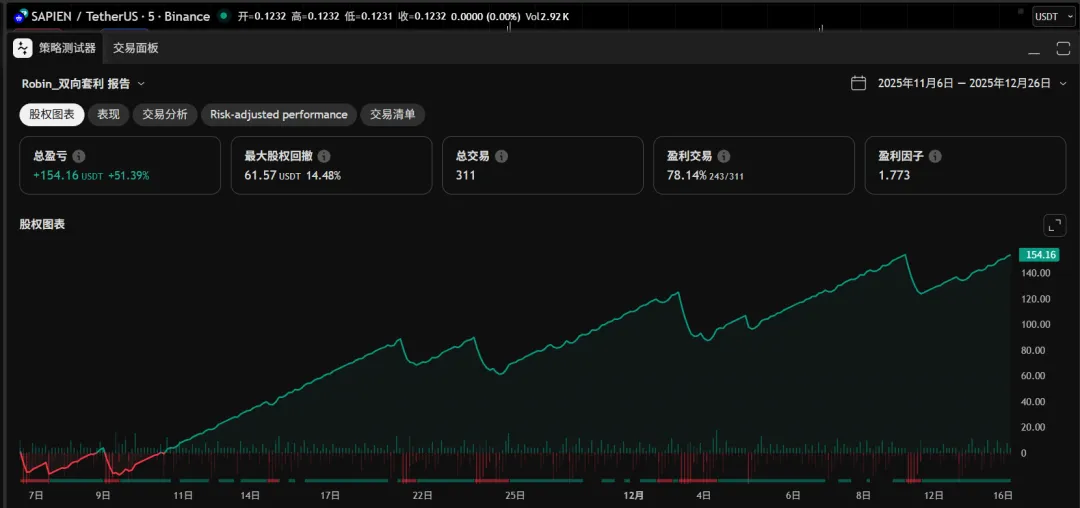Click the Strategy Tester icon
Viewport: 1080px width, 508px height.
click(x=22, y=48)
